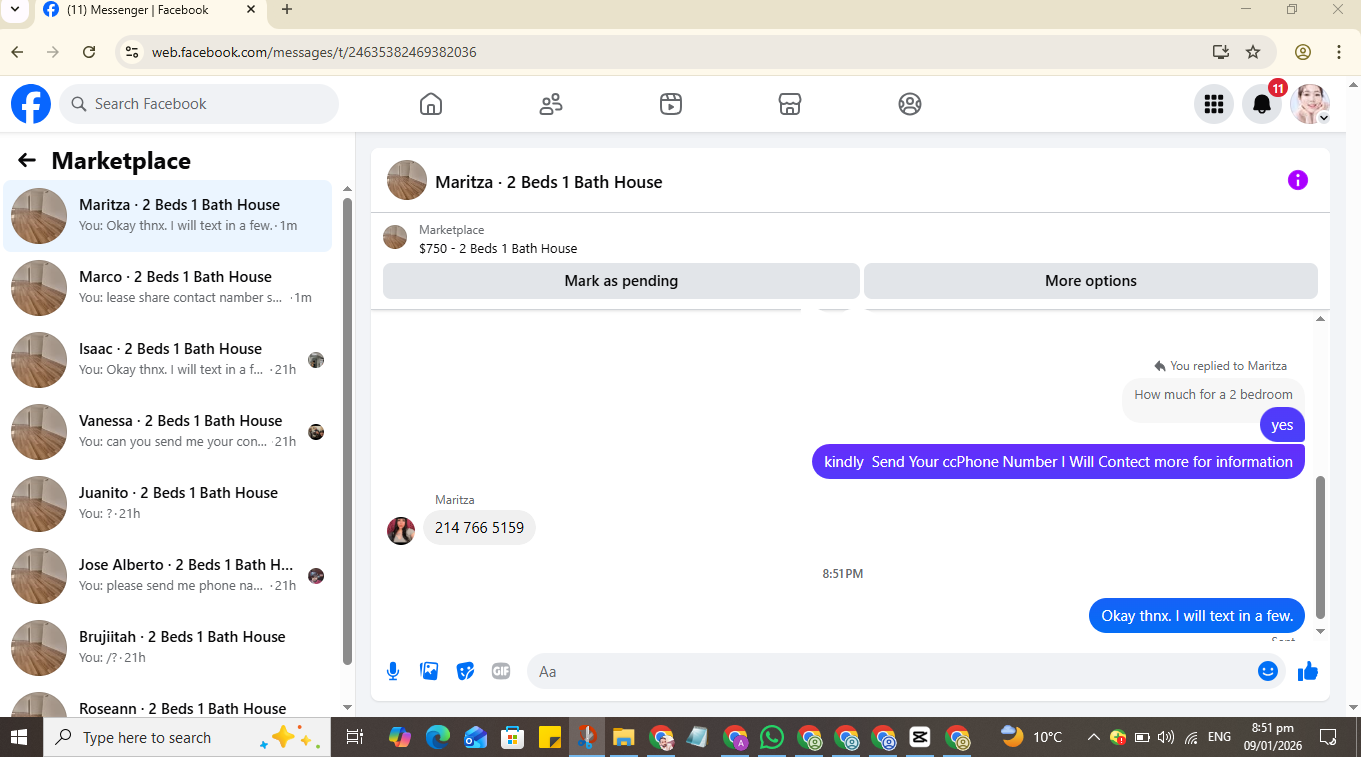The image size is (1361, 757).
Task: Click the message 214 766 5159
Action: [x=479, y=528]
